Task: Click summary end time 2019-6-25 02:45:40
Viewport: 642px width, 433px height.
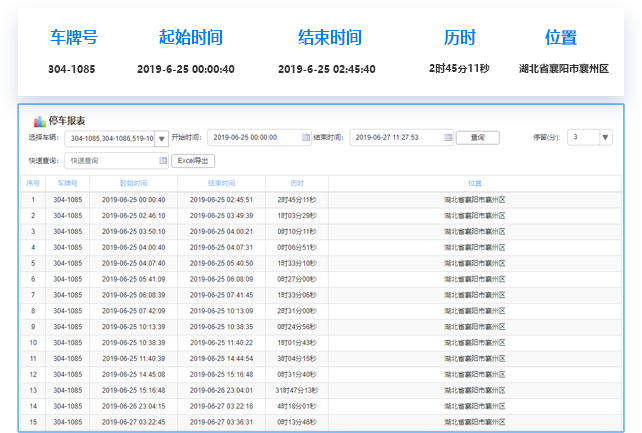Action: point(327,69)
